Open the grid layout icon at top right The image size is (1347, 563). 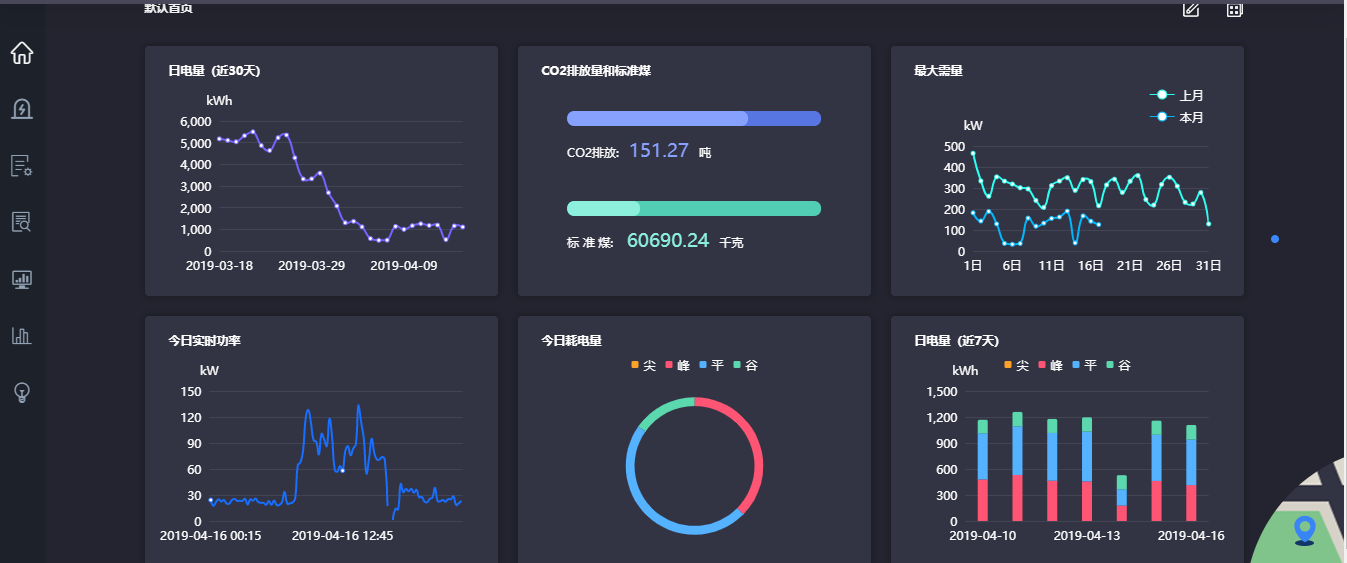[1234, 10]
